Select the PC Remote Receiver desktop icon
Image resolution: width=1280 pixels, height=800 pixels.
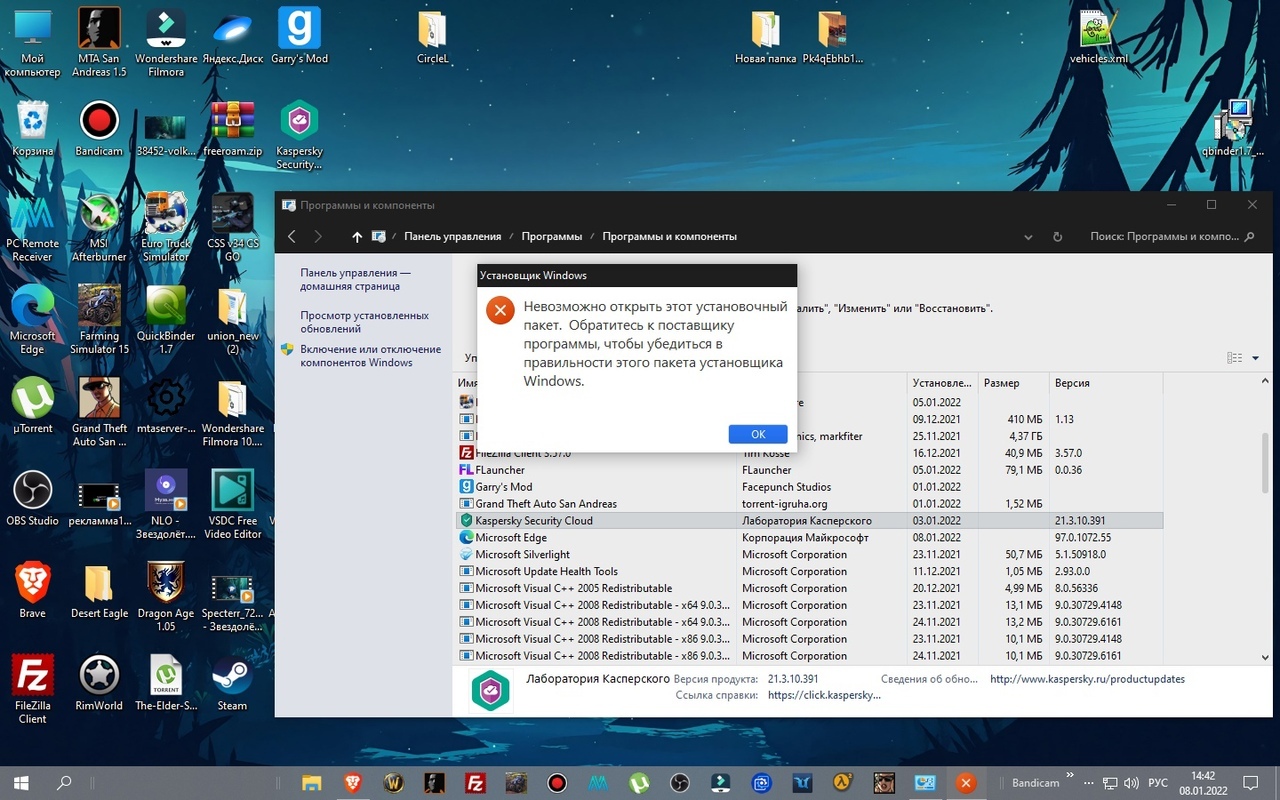click(32, 226)
